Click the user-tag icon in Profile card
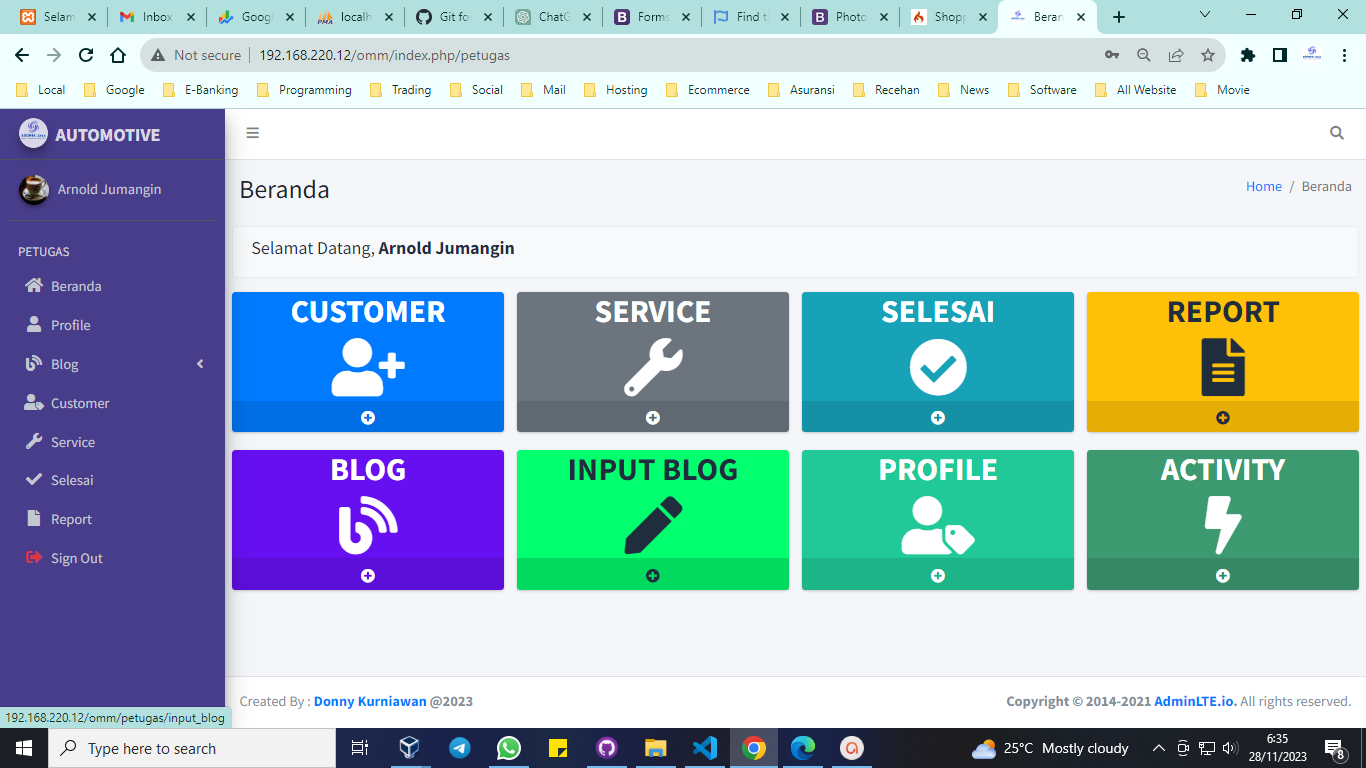This screenshot has height=768, width=1366. [938, 525]
